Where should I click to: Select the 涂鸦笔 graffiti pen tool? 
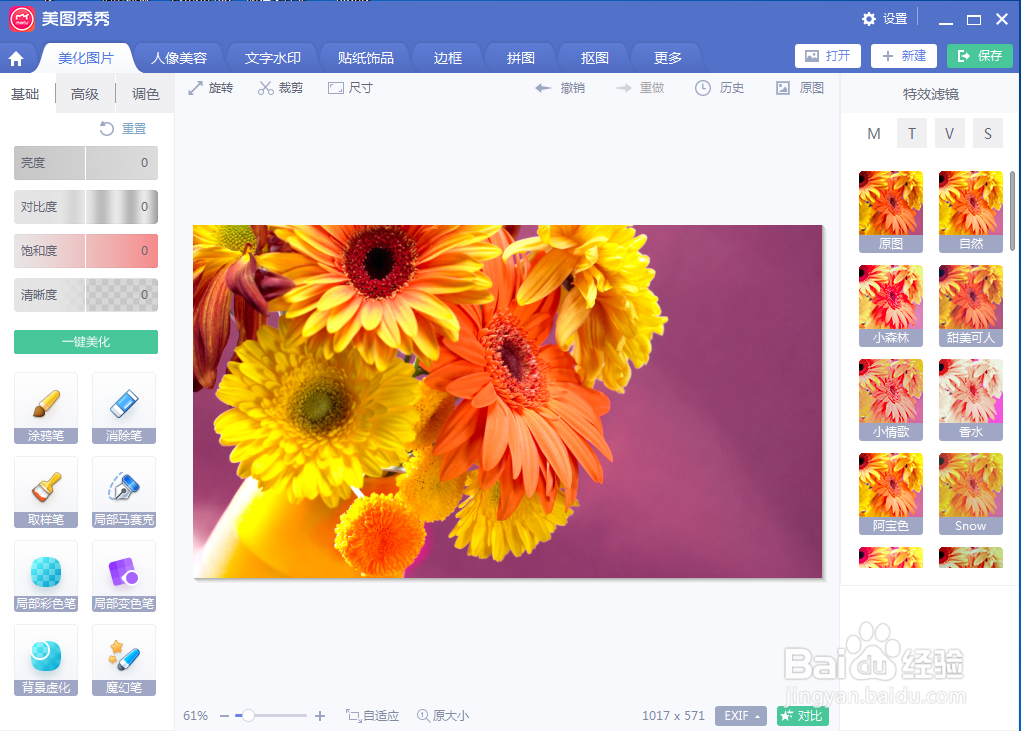tap(46, 408)
